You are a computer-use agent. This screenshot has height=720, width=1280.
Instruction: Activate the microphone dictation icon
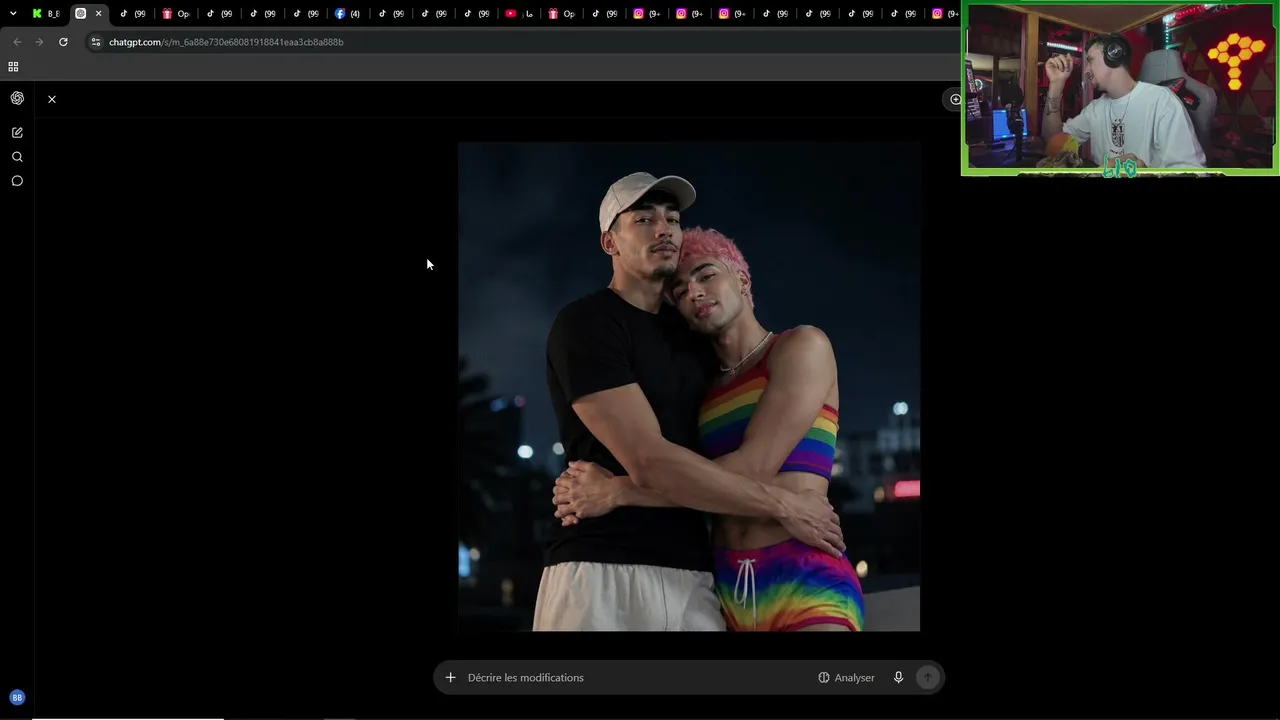(x=898, y=677)
